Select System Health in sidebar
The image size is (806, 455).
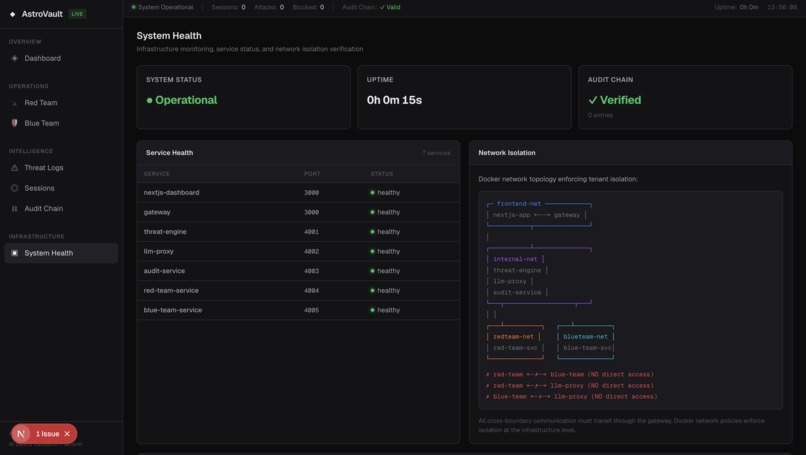click(x=61, y=253)
